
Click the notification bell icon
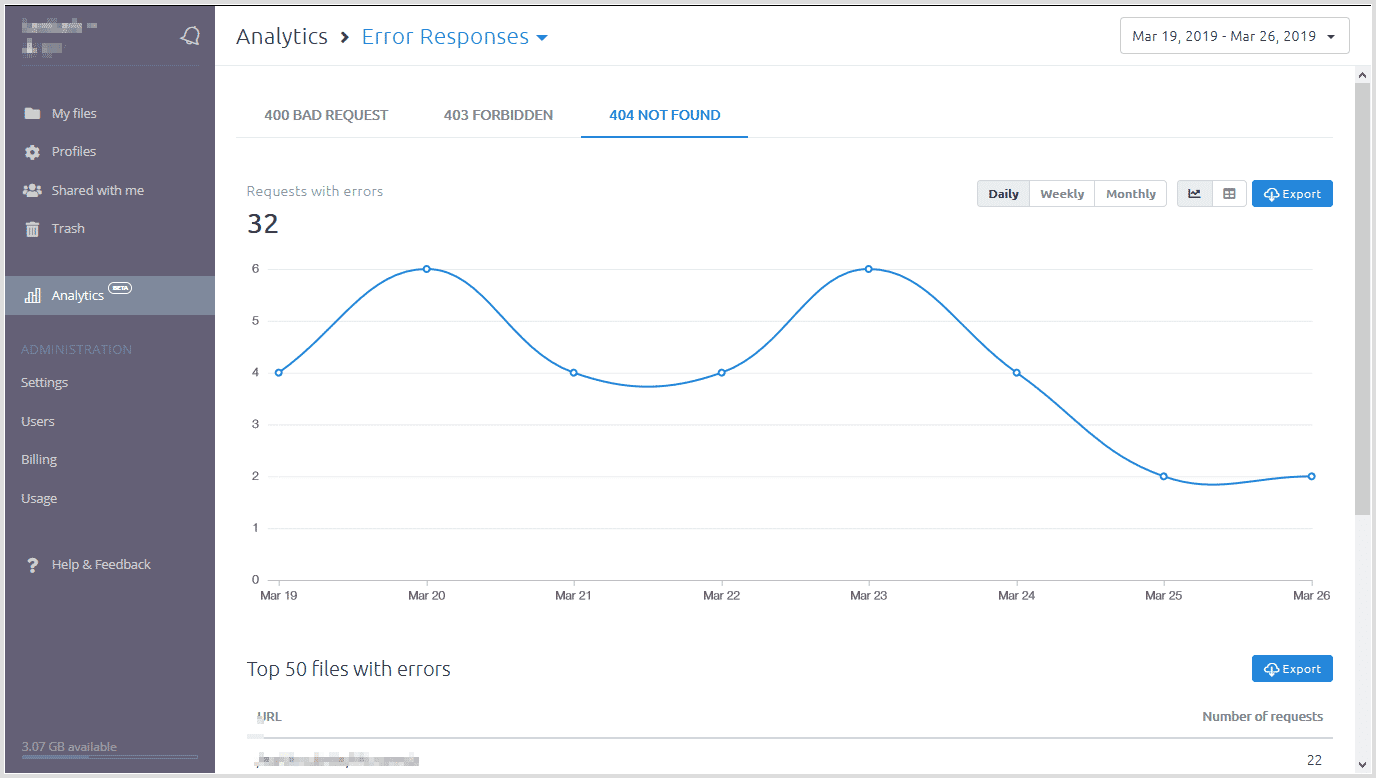click(x=190, y=36)
